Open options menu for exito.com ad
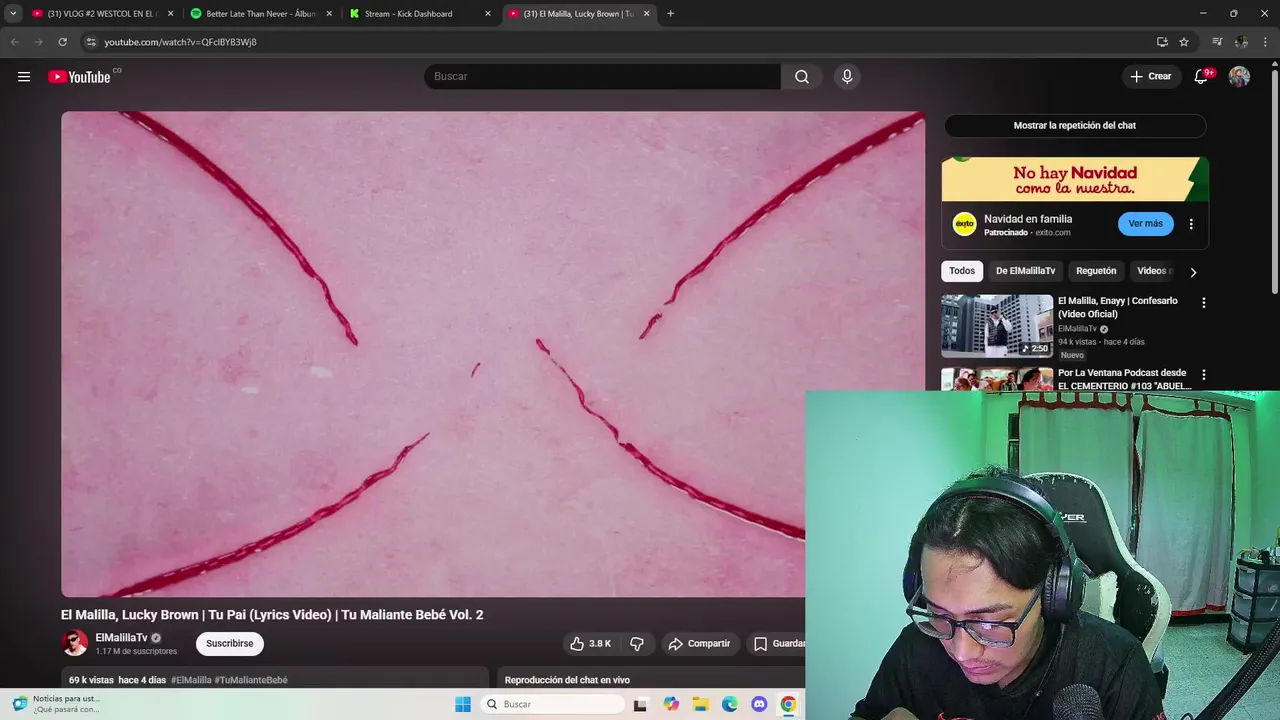The image size is (1280, 720). point(1191,224)
